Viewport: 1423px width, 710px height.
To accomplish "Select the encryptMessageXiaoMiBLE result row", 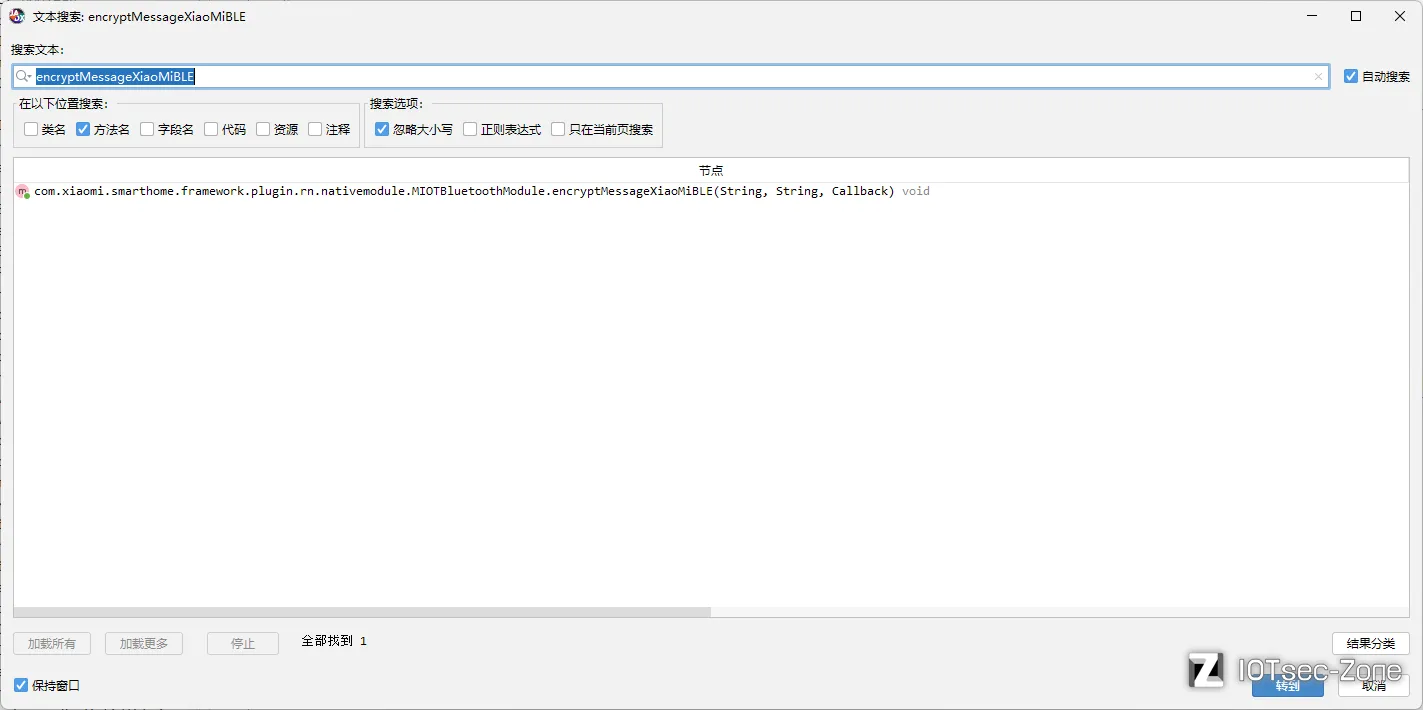I will tap(711, 191).
